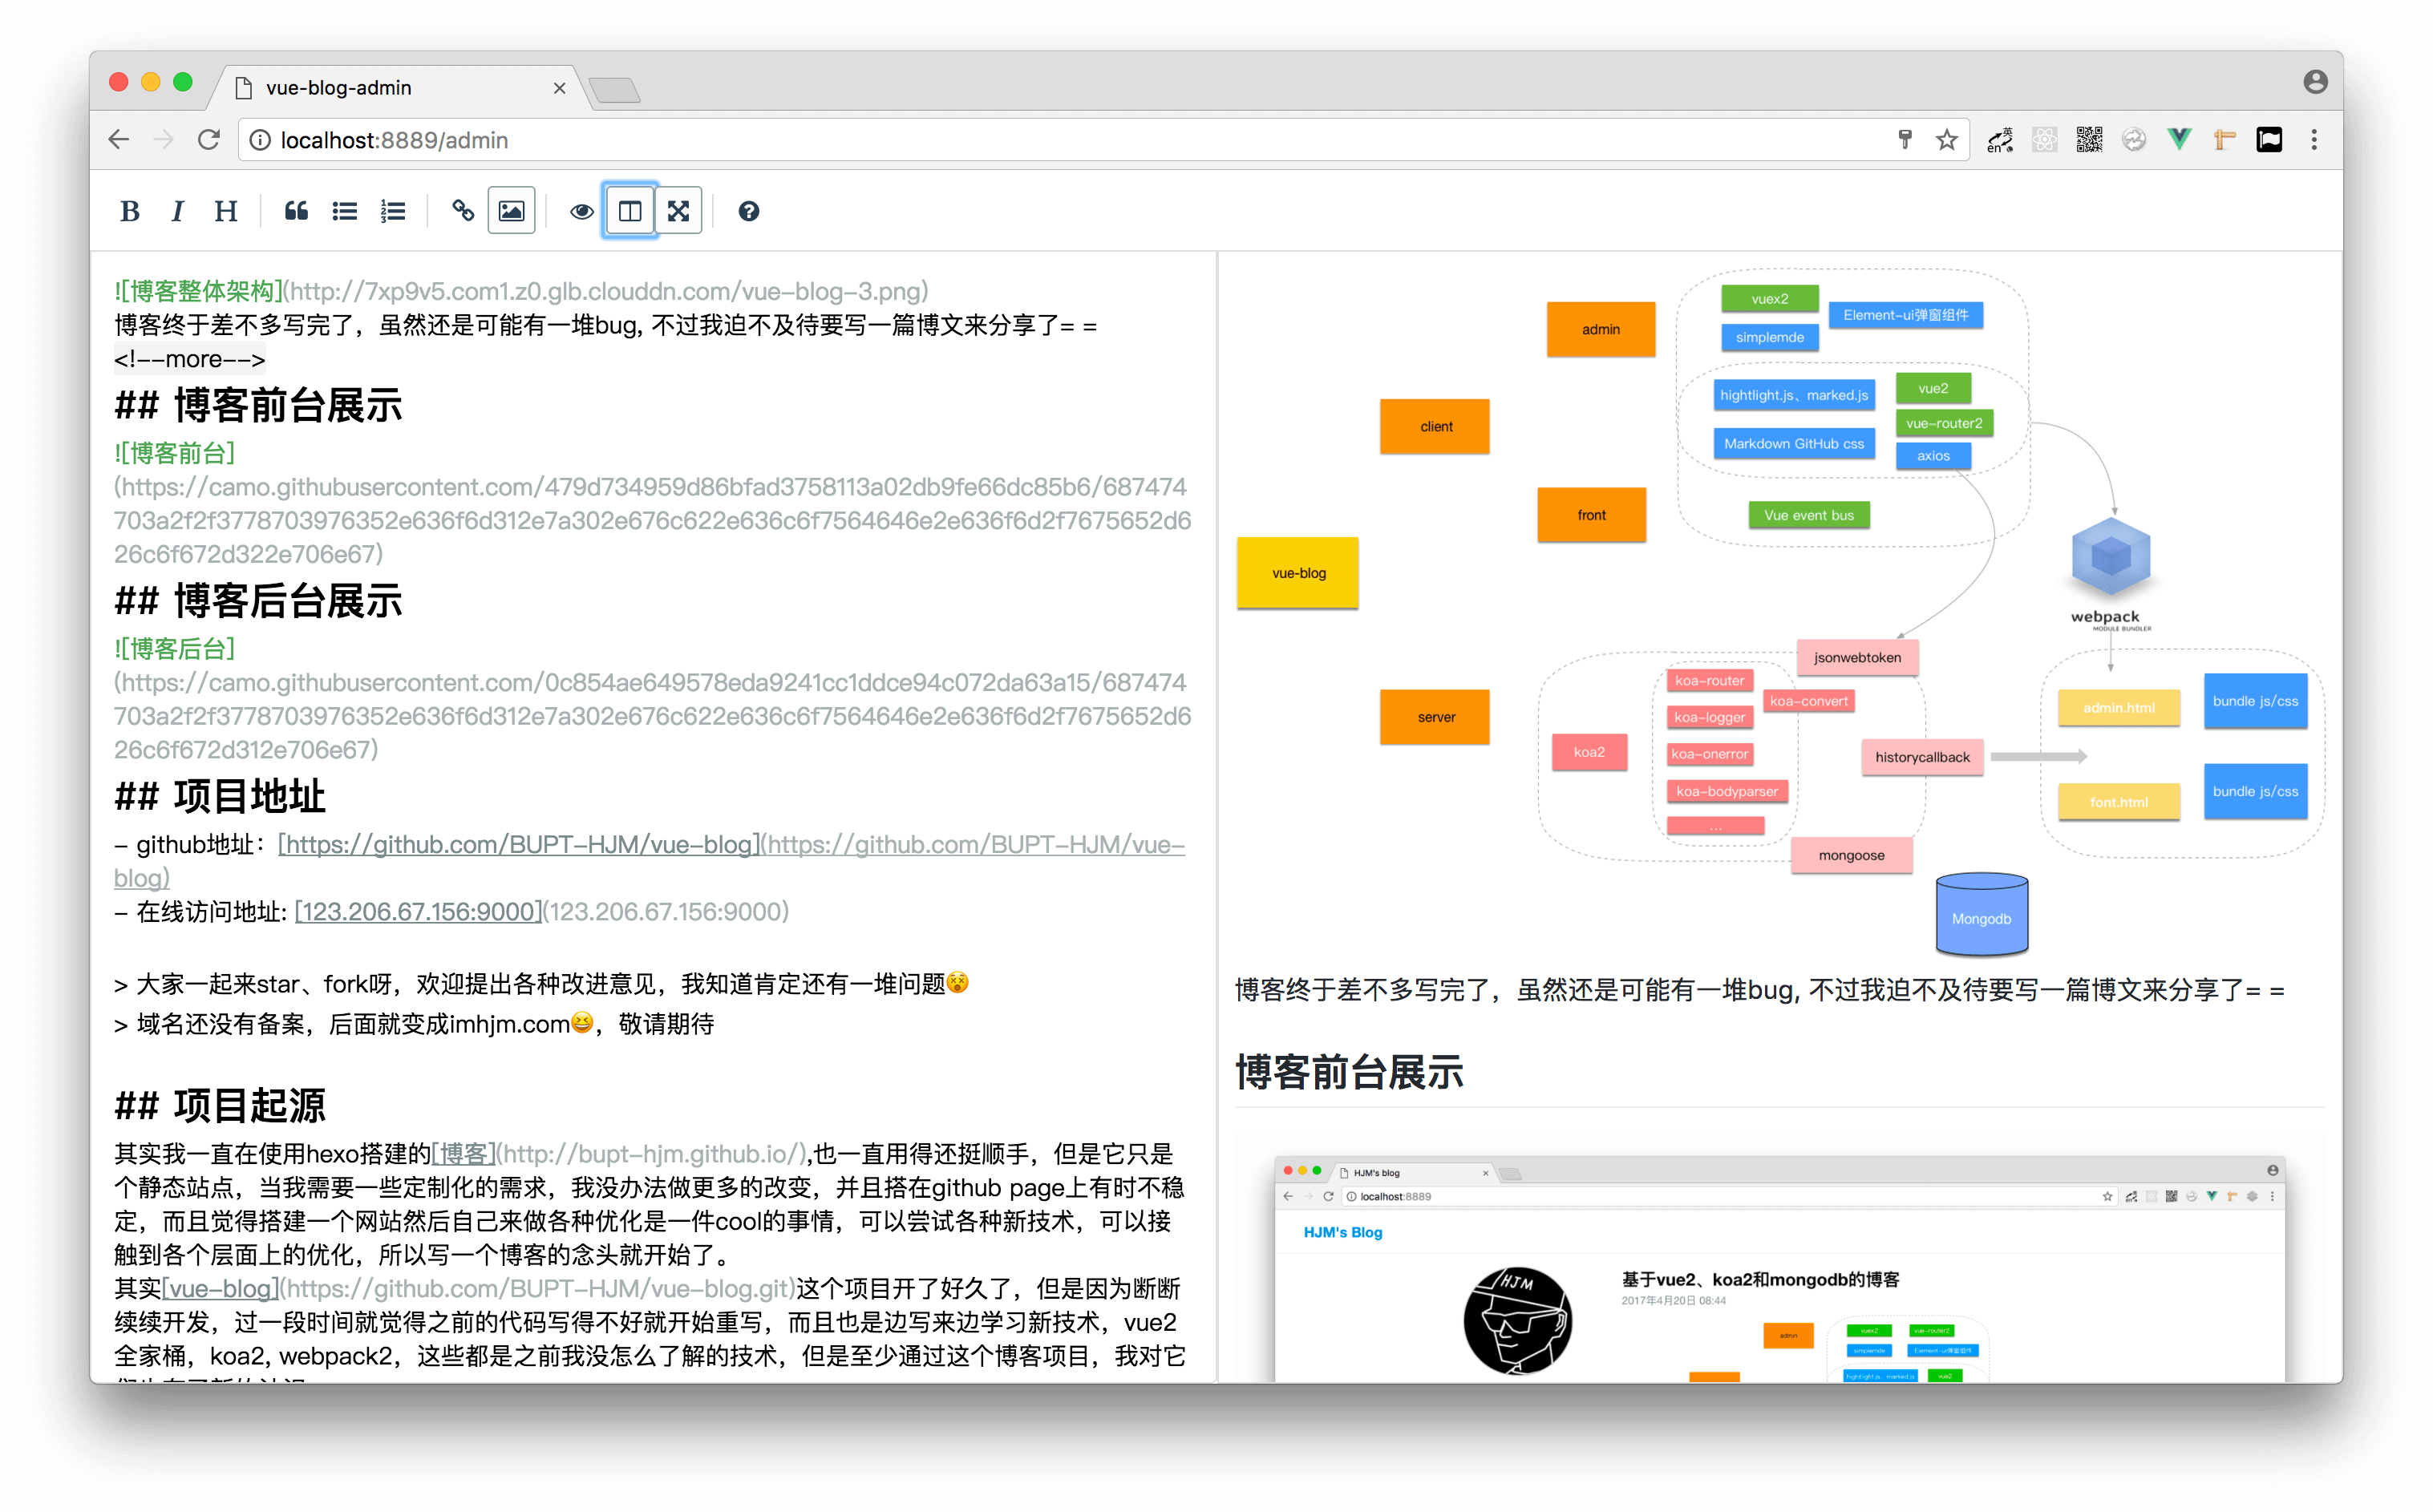Click the 123.206.67.156:9000 link text
2433x1512 pixels.
(418, 912)
